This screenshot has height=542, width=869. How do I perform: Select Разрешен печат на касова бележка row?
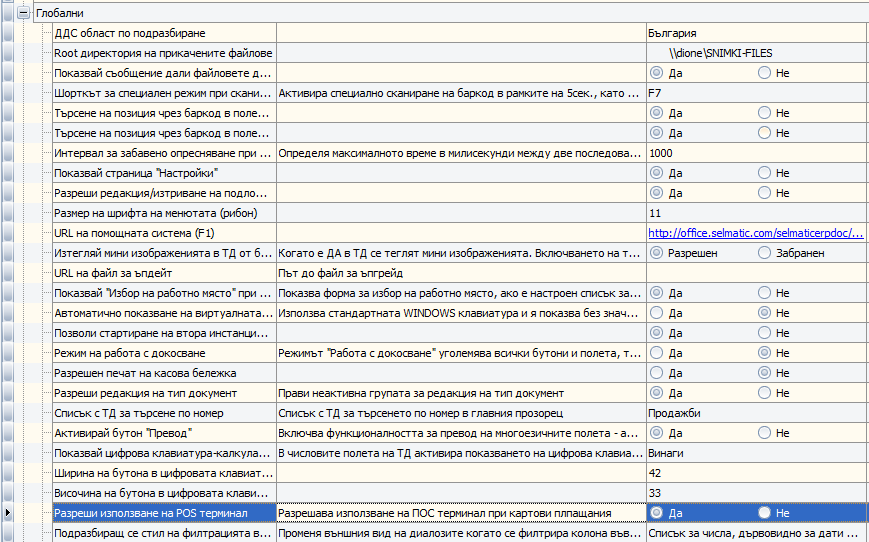point(165,373)
